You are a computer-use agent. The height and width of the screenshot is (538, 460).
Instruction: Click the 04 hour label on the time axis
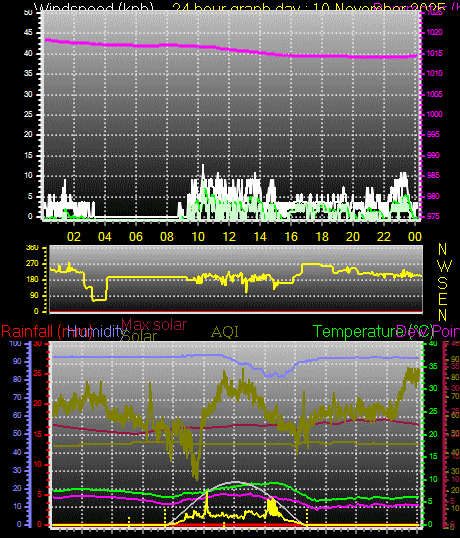click(x=105, y=237)
